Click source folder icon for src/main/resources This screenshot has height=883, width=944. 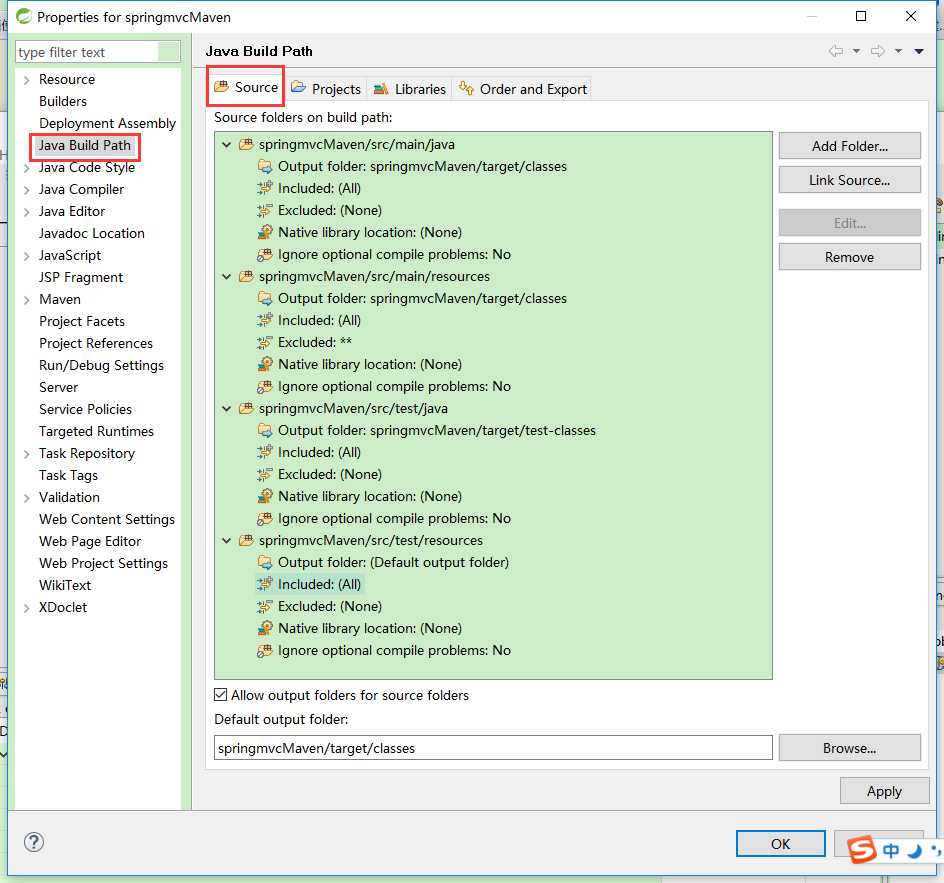click(246, 276)
